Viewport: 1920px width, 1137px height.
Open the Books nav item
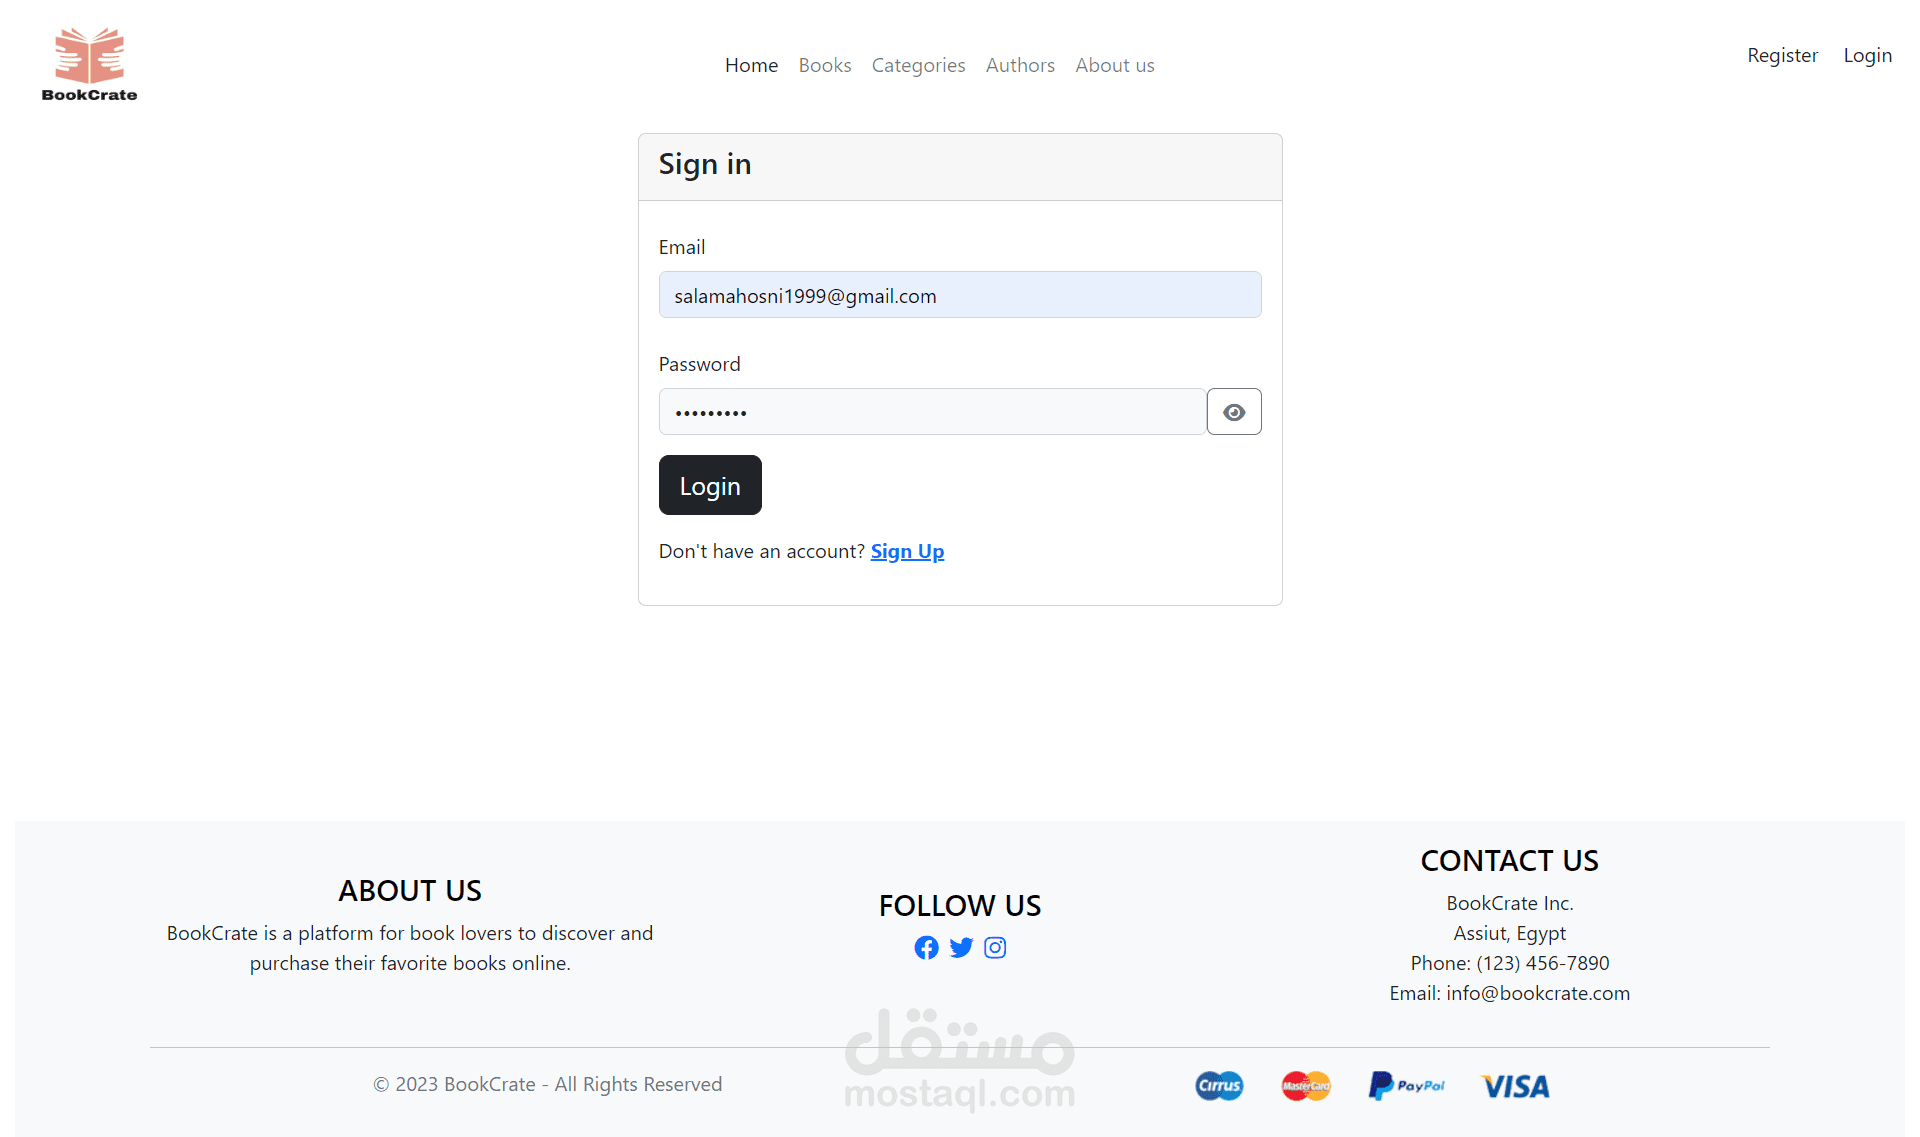coord(825,65)
